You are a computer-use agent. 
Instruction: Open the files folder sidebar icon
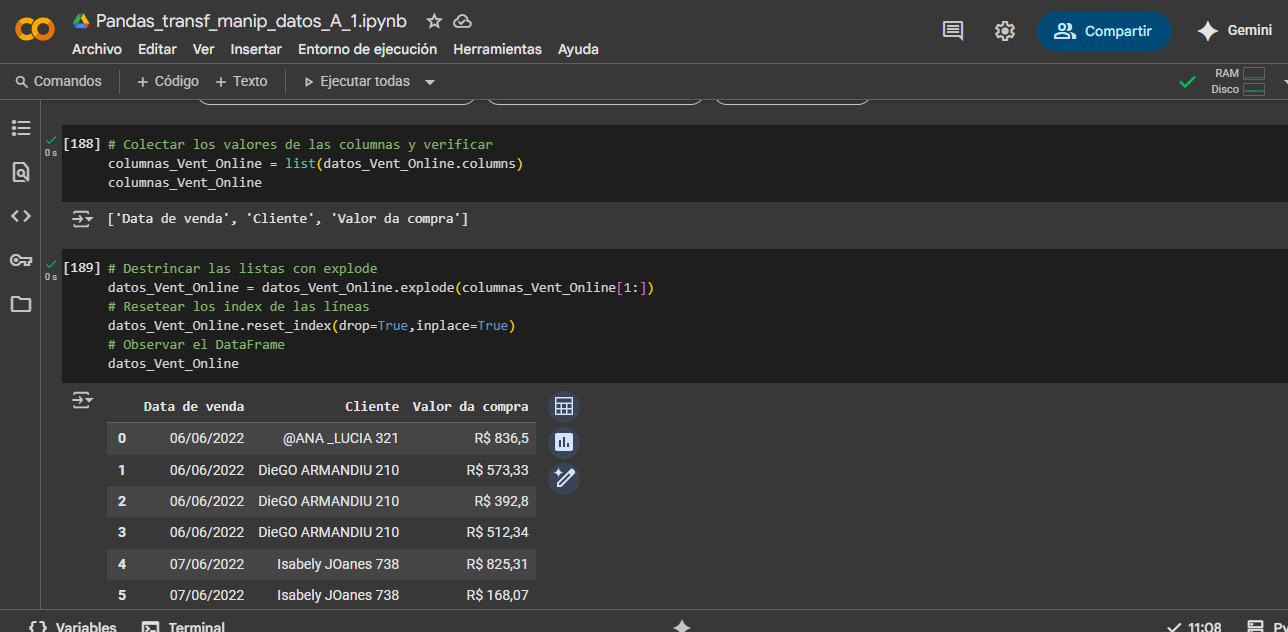coord(21,304)
